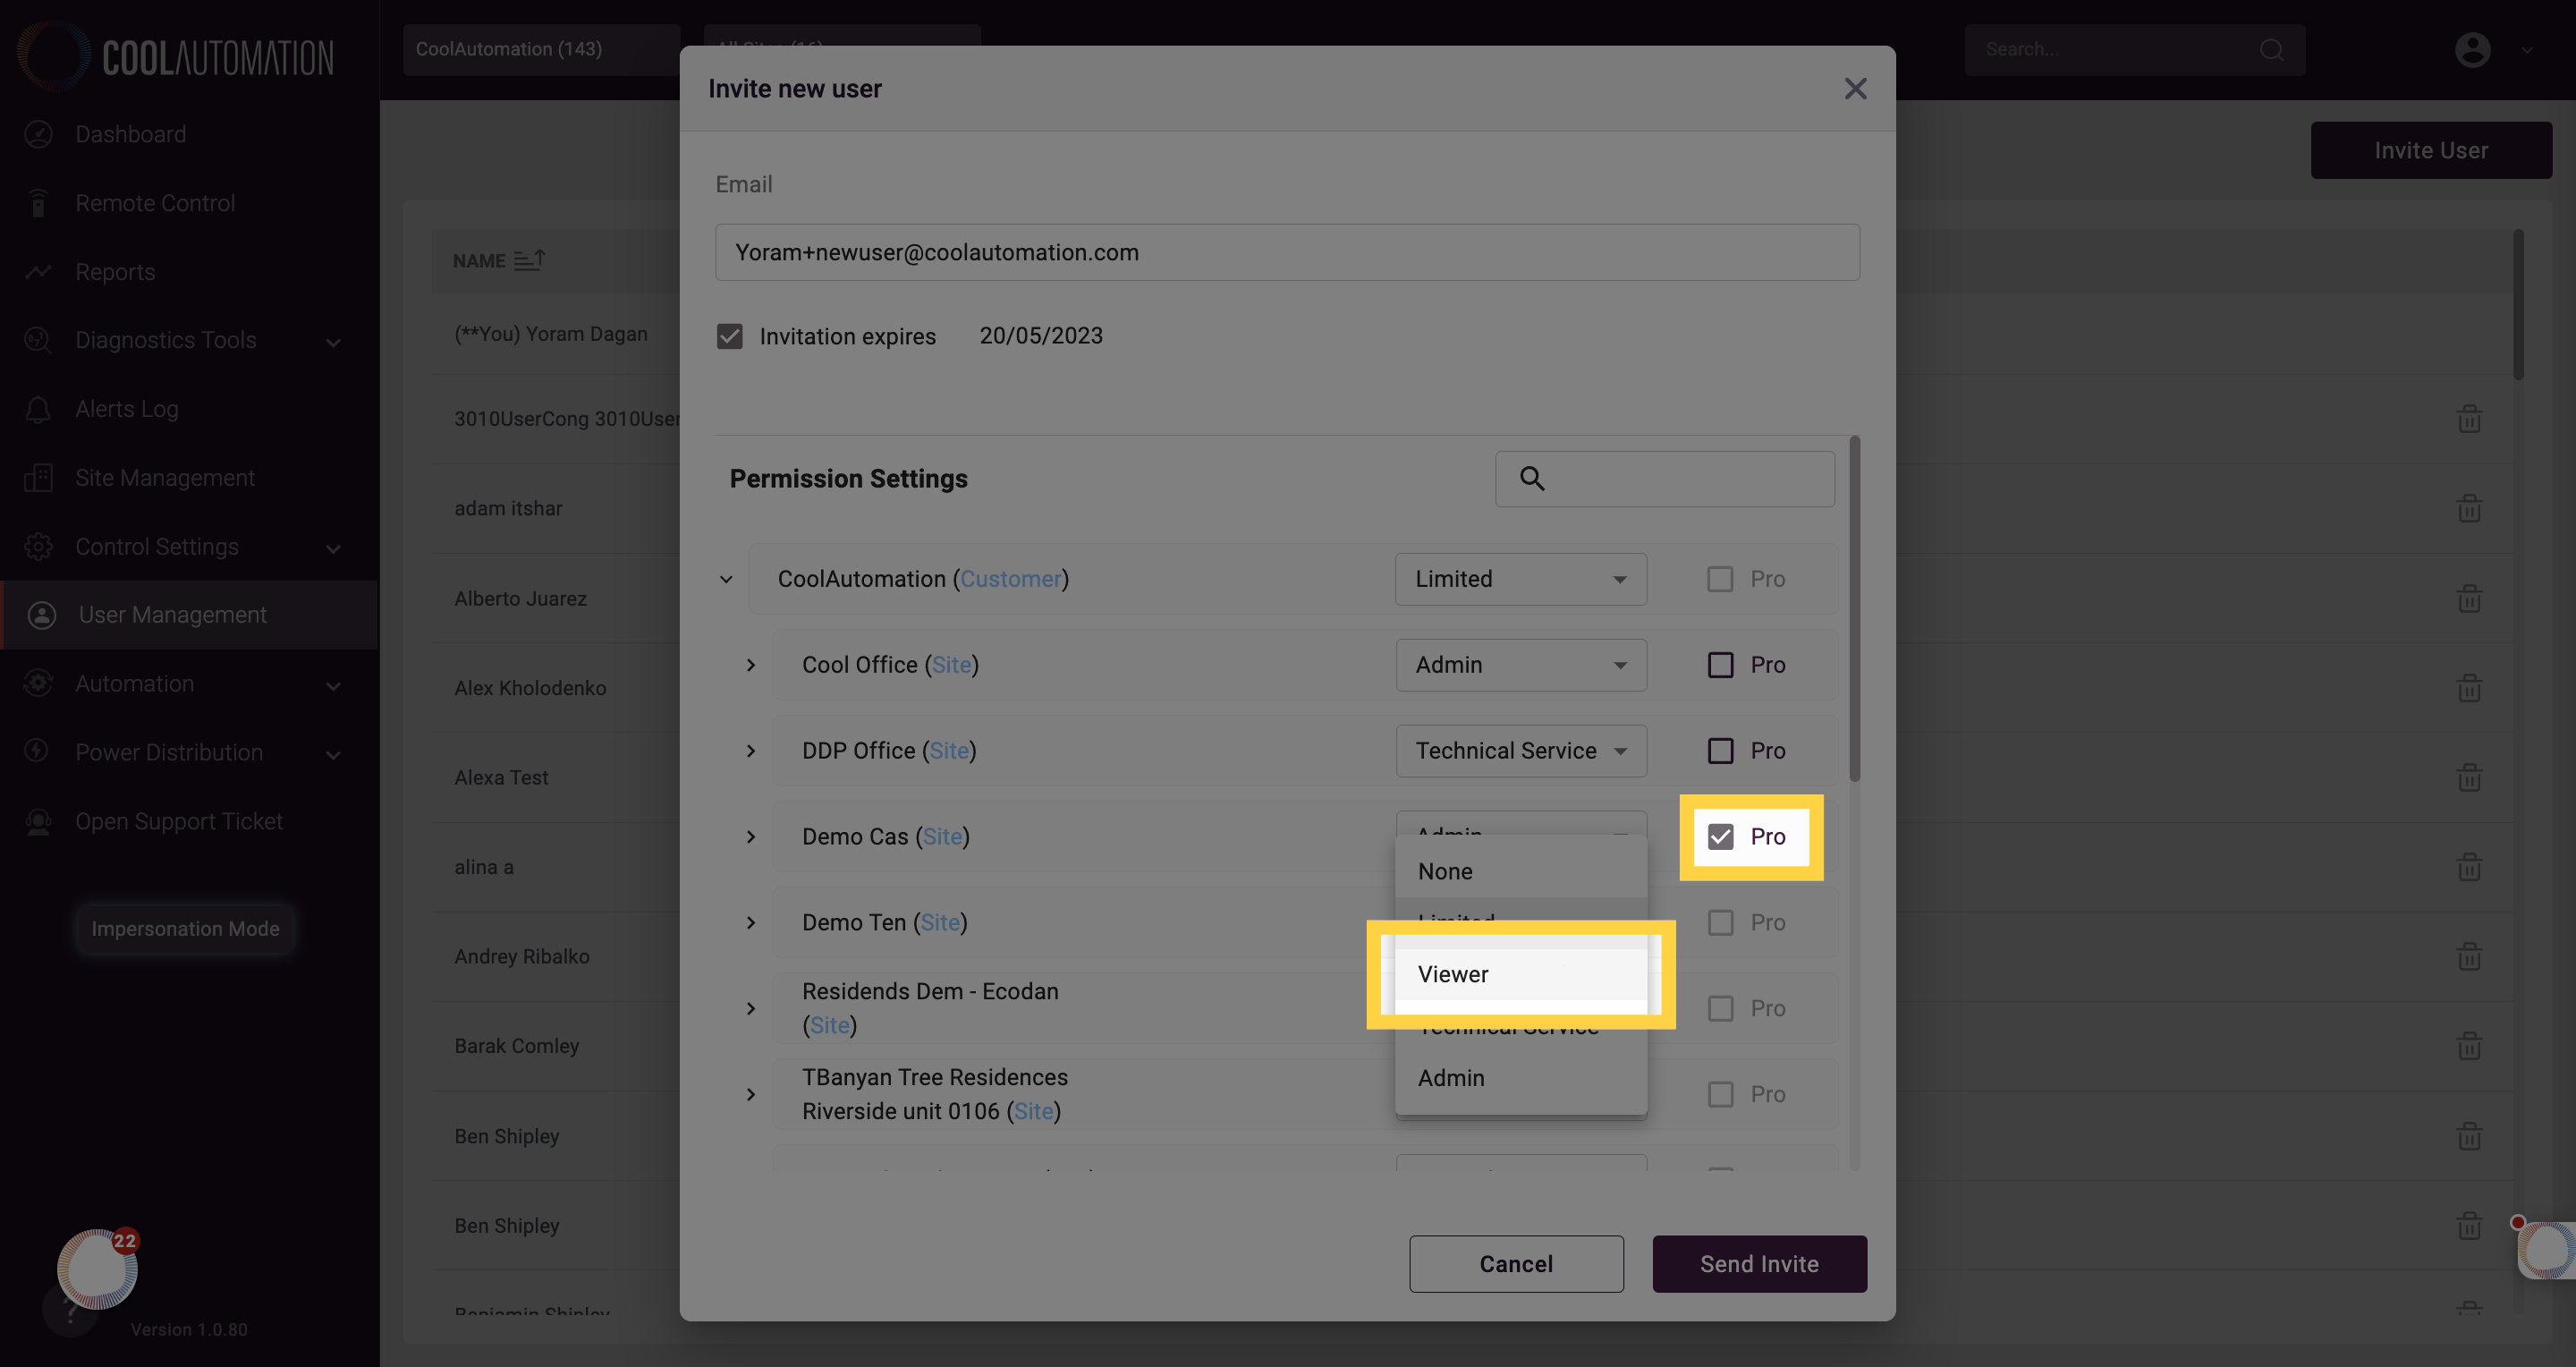
Task: Click the Dashboard sidebar icon
Action: (x=38, y=134)
